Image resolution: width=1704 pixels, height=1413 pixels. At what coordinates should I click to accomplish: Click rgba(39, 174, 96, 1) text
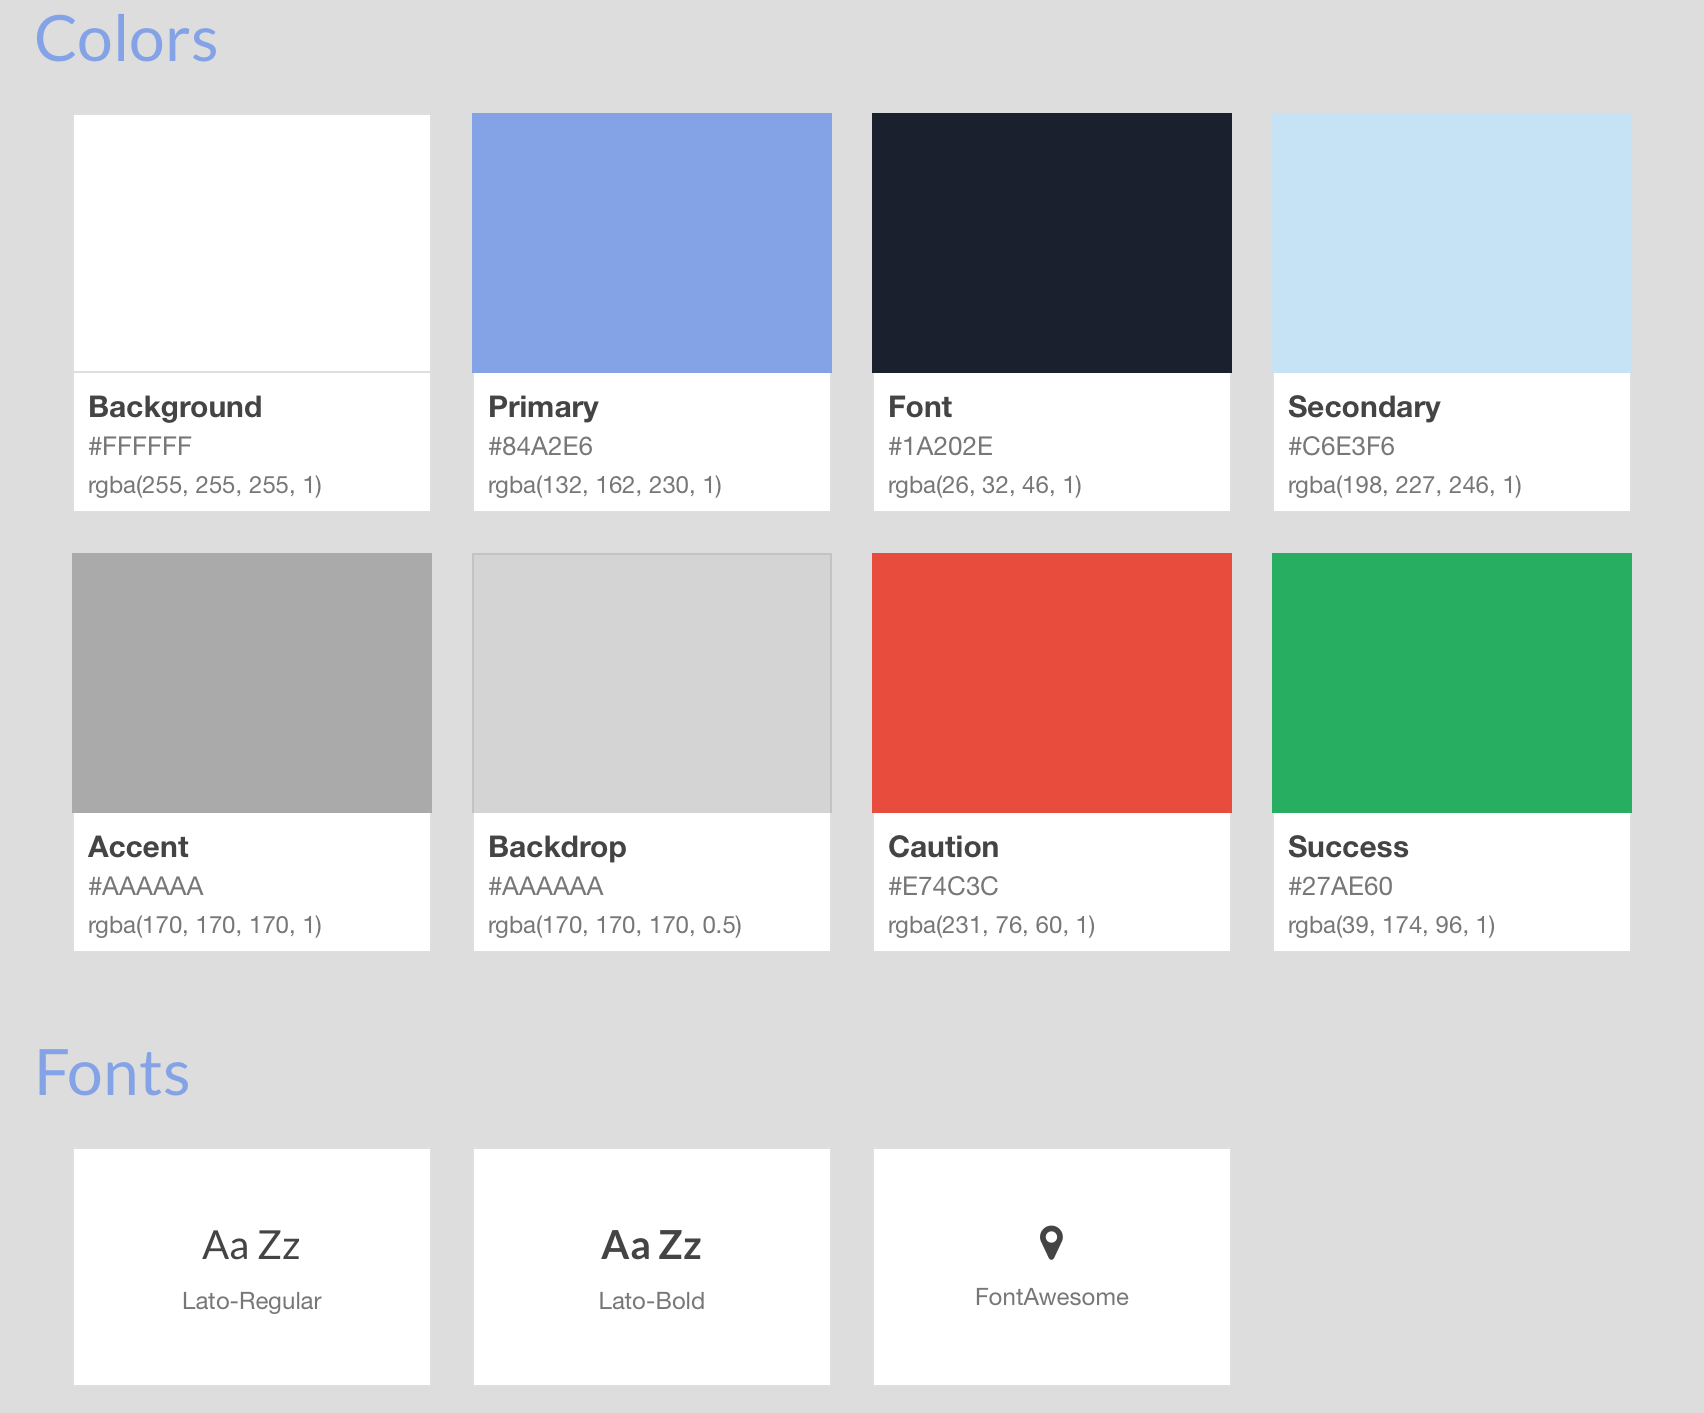click(x=1392, y=926)
